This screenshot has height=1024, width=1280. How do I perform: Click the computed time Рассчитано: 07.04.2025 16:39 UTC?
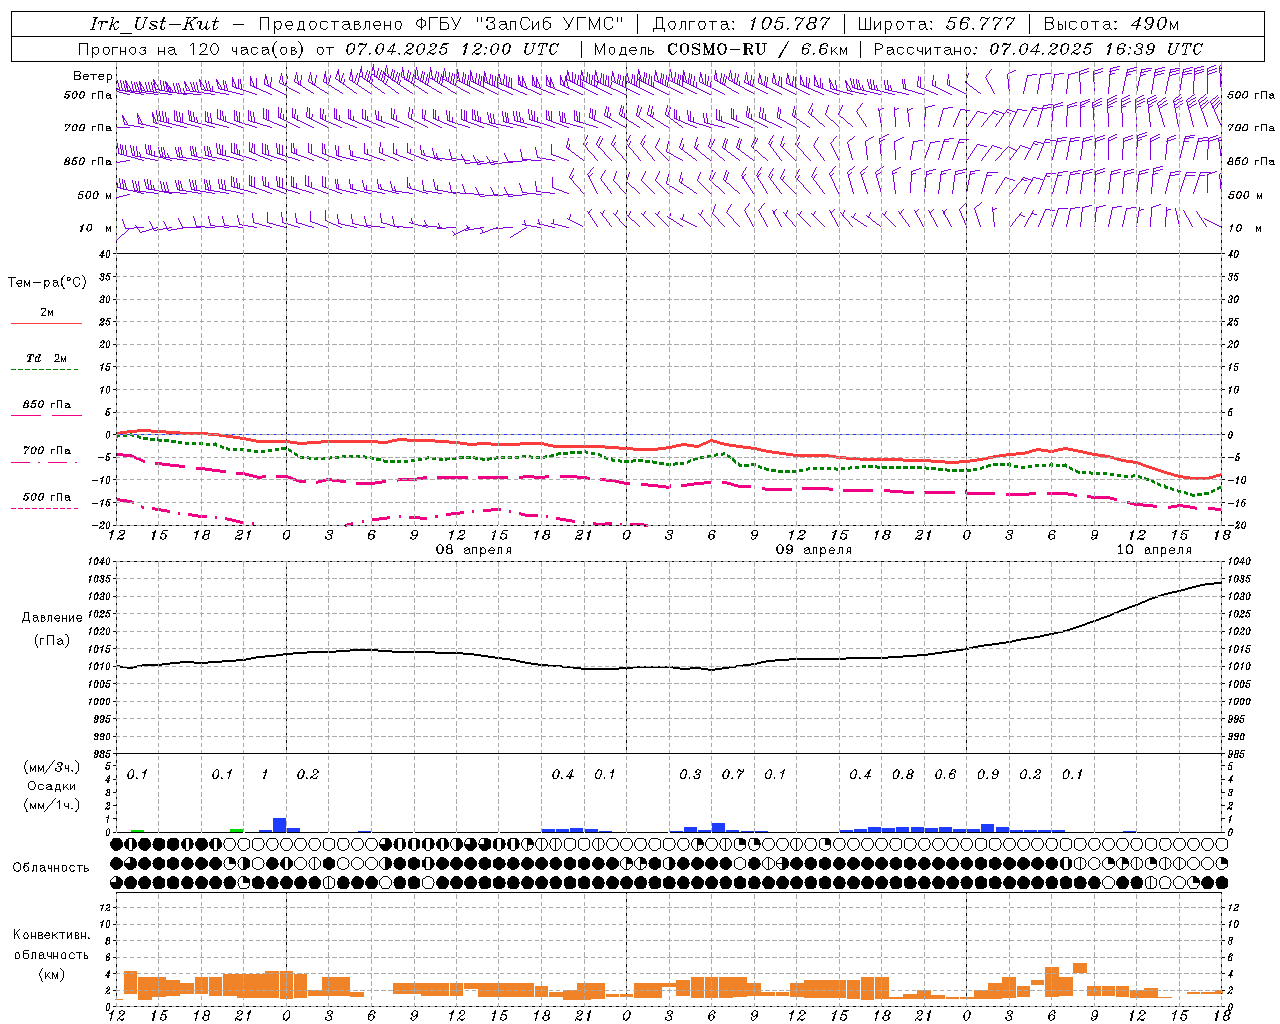1038,49
